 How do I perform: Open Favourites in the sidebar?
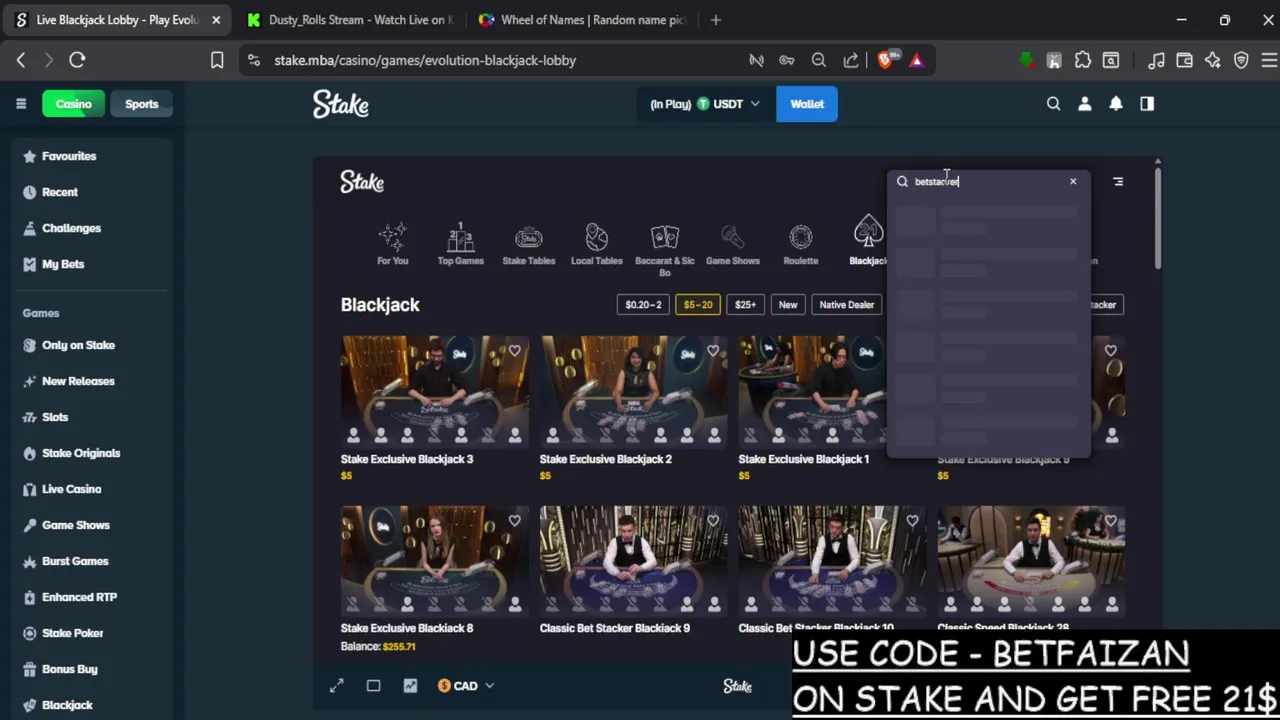click(68, 156)
